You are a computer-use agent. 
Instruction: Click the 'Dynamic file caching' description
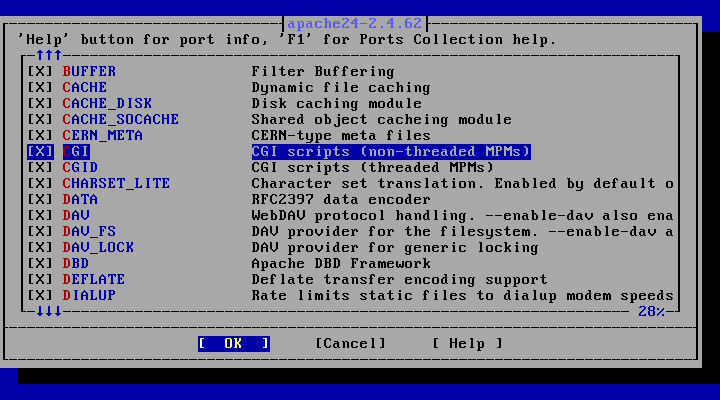coord(341,88)
